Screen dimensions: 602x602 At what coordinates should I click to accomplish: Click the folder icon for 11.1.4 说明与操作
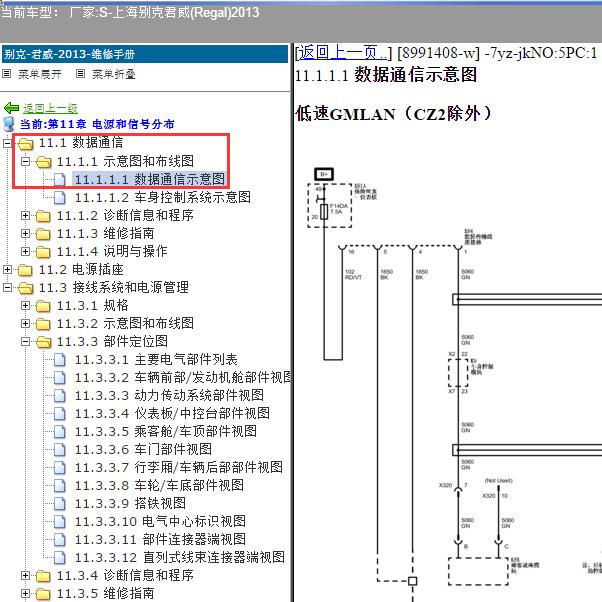(43, 252)
